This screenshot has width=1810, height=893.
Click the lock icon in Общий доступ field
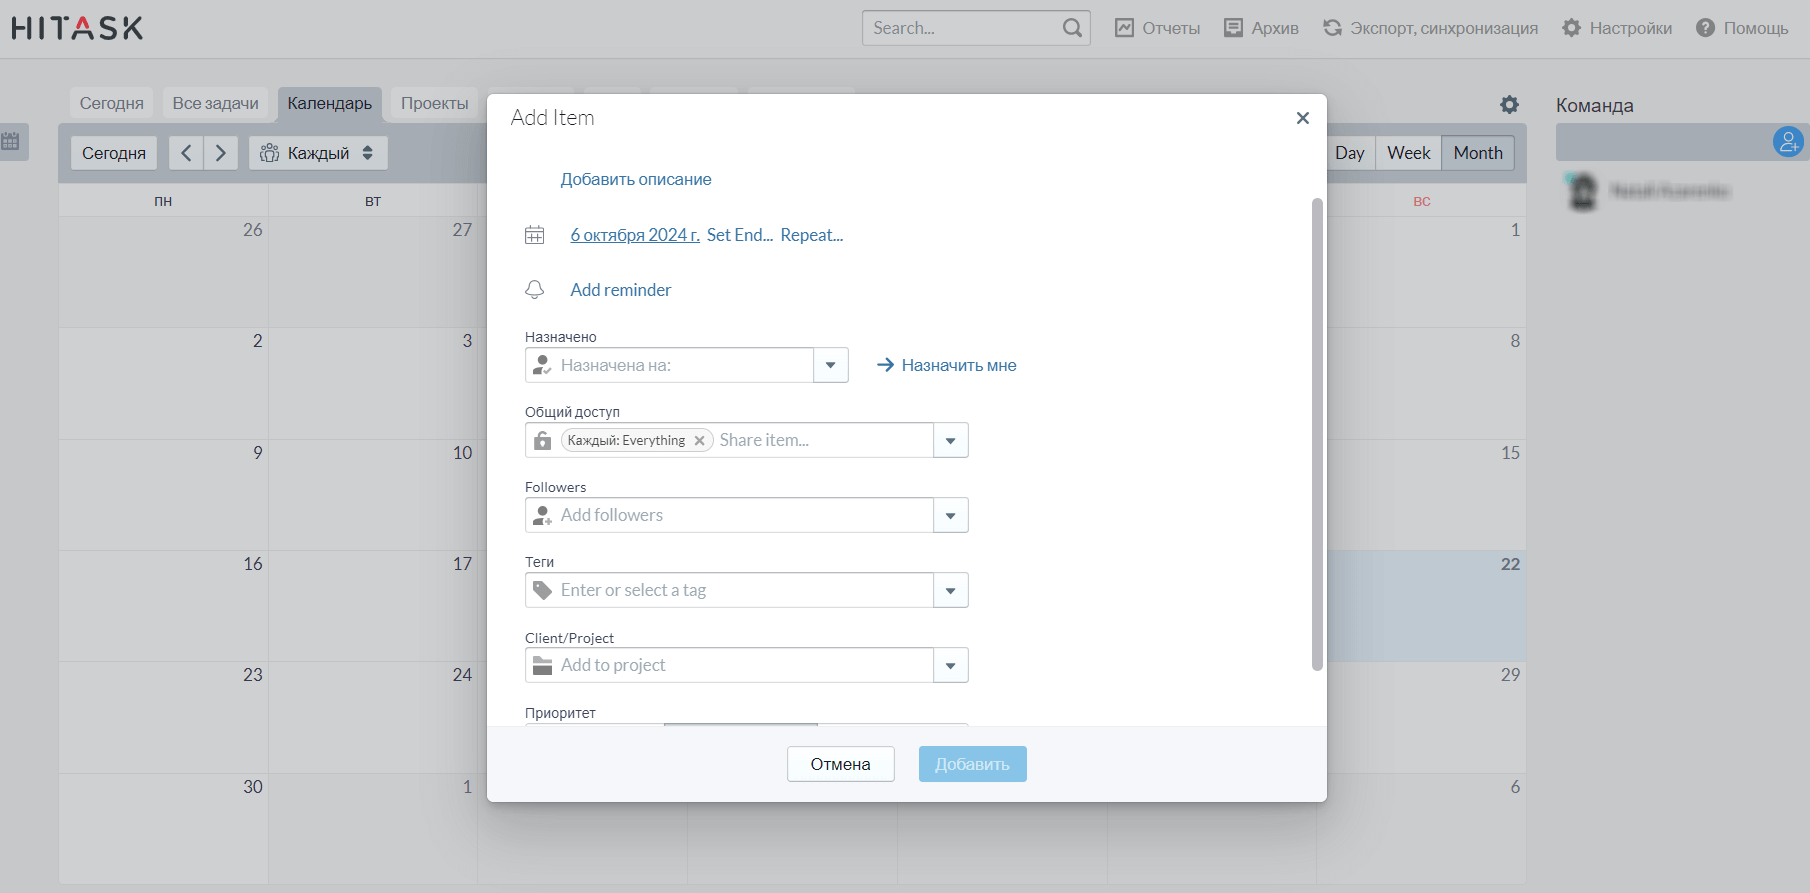pos(542,440)
